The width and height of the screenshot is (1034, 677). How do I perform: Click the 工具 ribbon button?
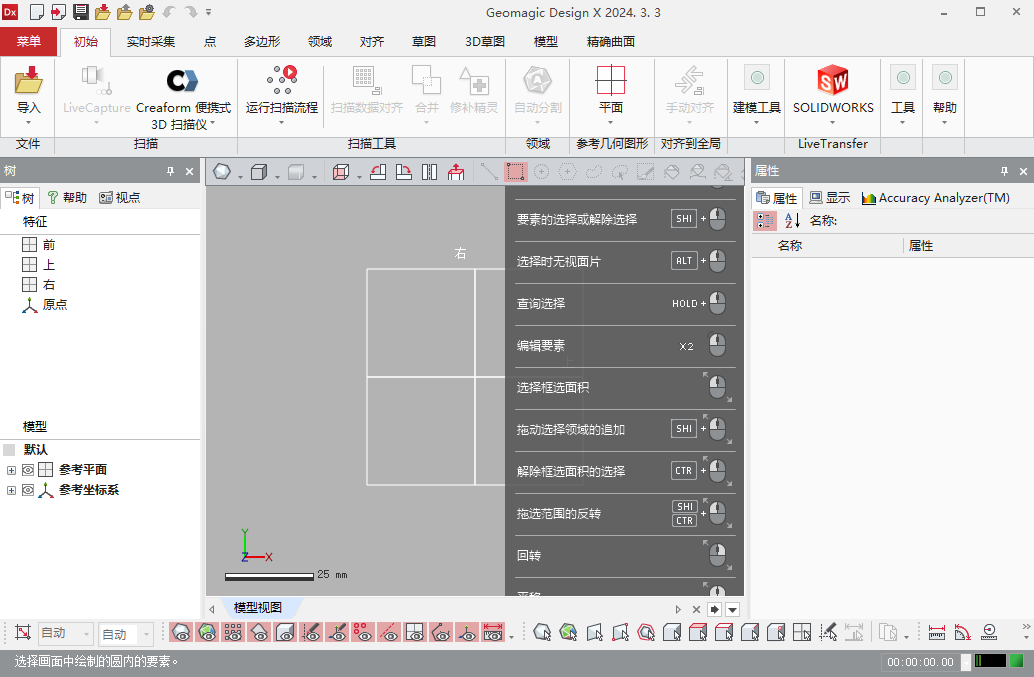coord(902,95)
